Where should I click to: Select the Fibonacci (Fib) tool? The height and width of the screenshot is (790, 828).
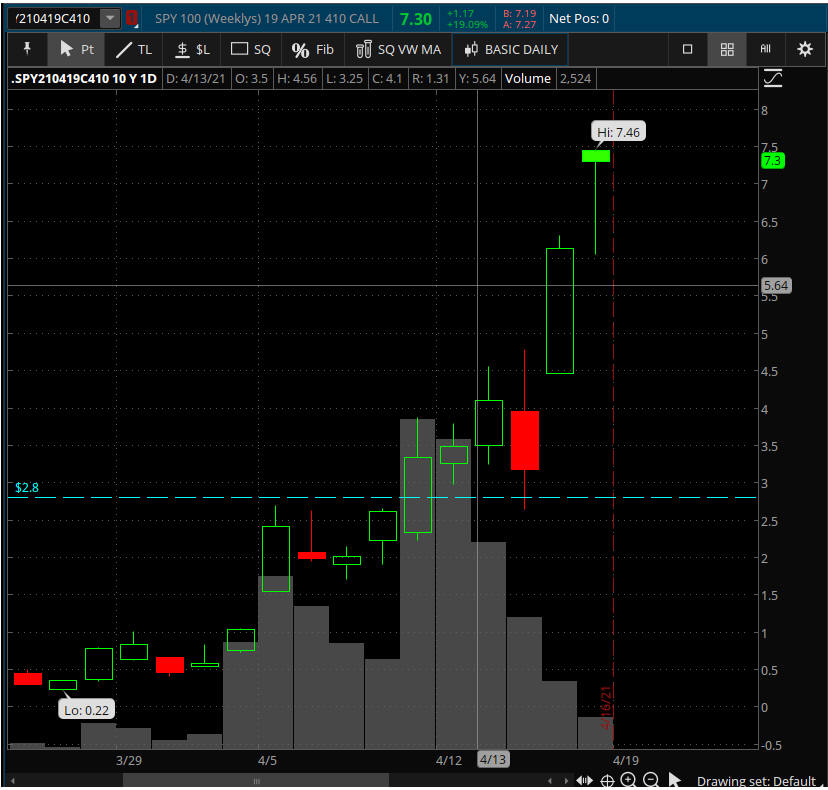tap(312, 49)
